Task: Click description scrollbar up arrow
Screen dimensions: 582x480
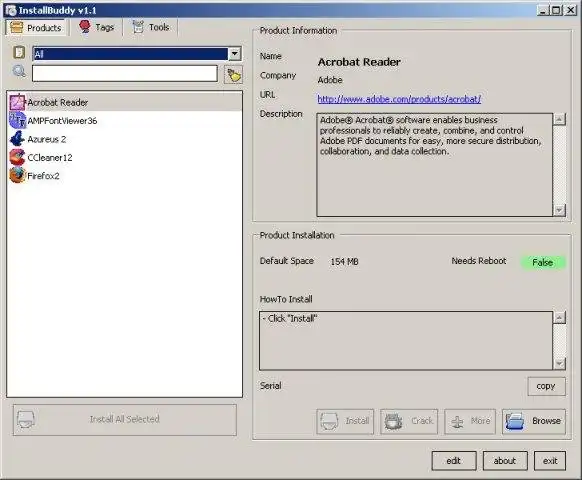Action: coord(559,119)
